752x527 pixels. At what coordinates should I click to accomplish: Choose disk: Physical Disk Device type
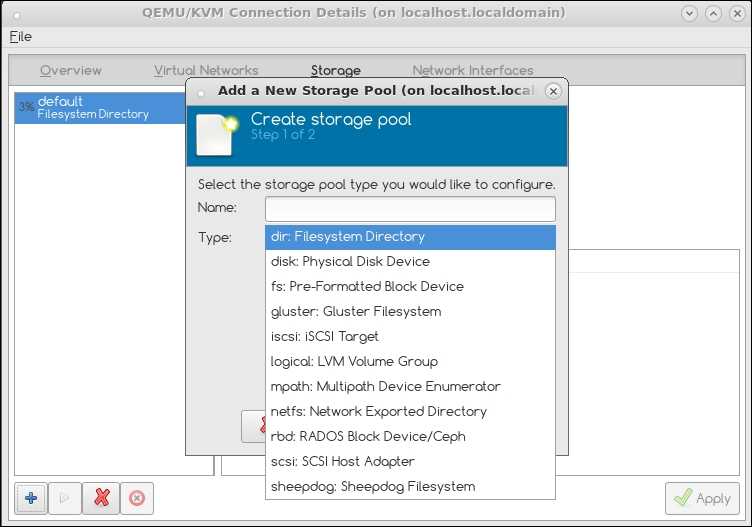[x=410, y=262]
